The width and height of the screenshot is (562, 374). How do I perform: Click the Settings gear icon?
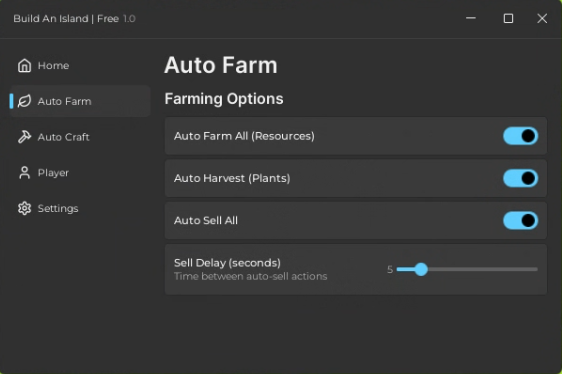[24, 208]
